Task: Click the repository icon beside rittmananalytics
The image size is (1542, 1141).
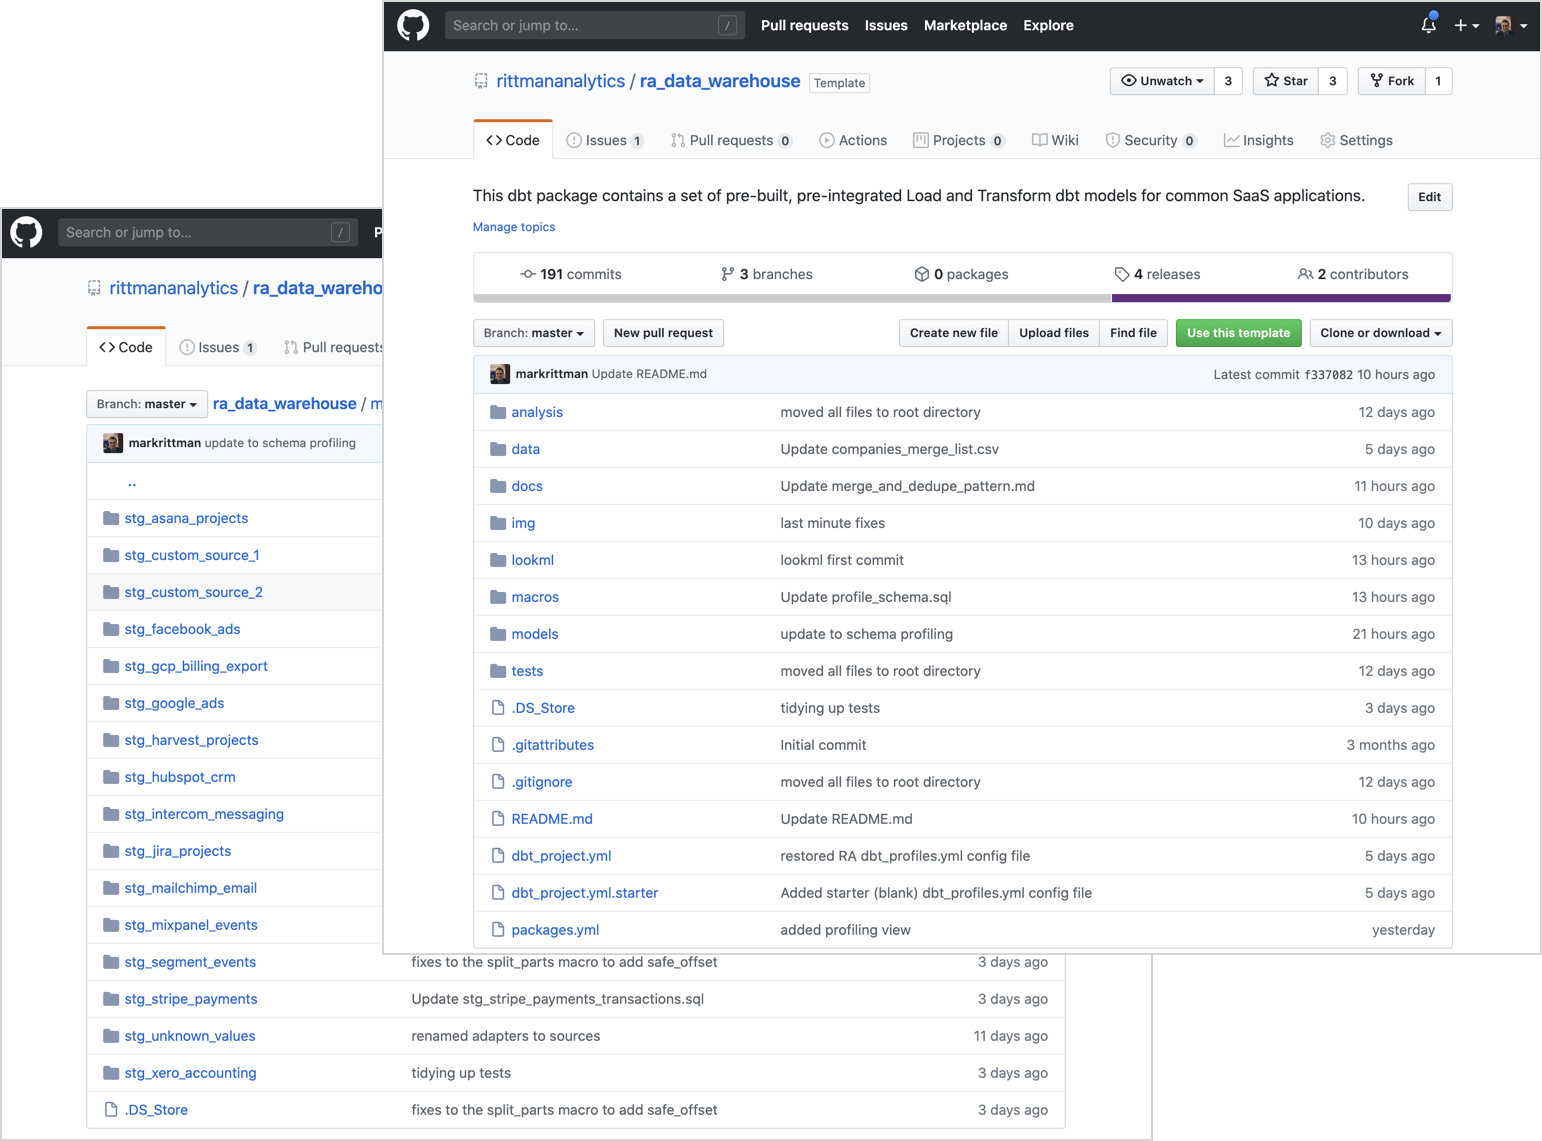Action: (481, 81)
